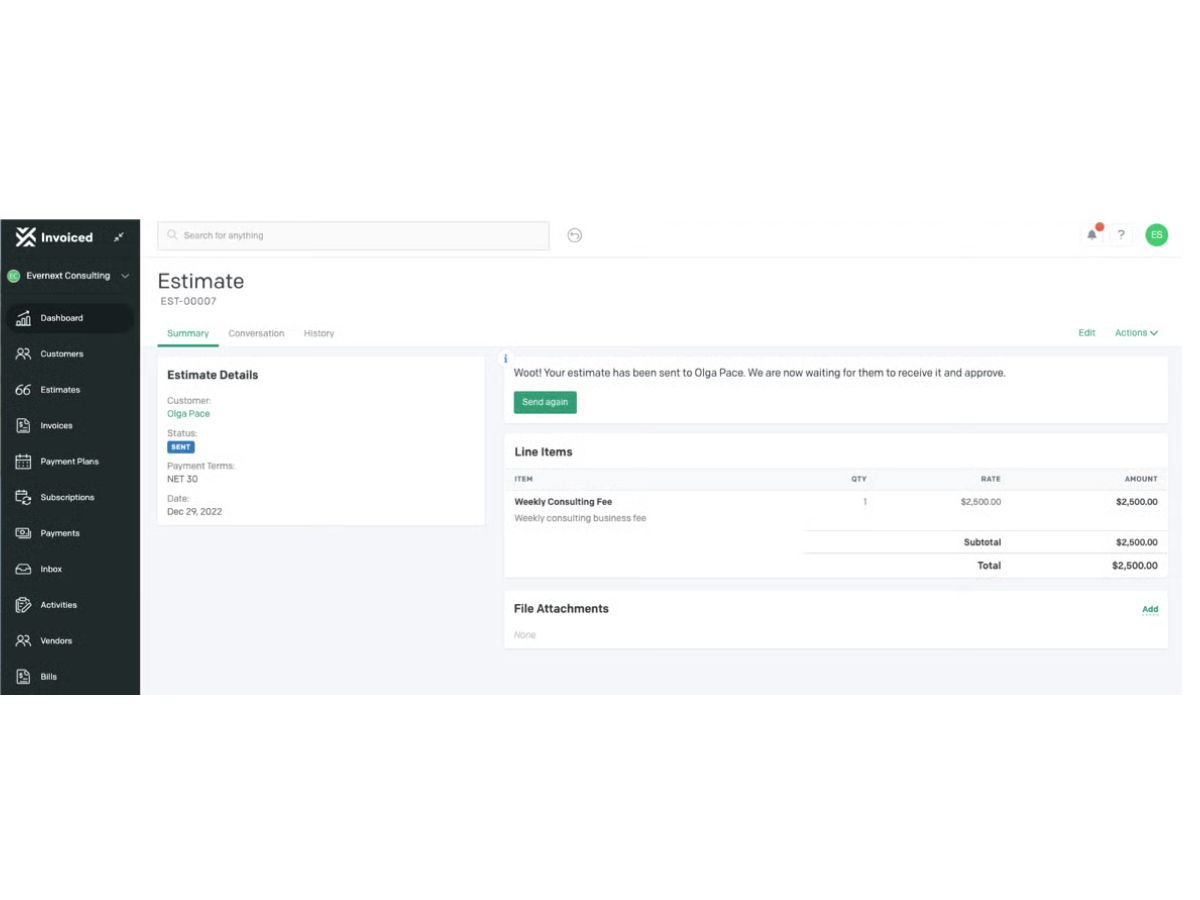The height and width of the screenshot is (900, 1200).
Task: Click the blue info icon on message
Action: 506,359
